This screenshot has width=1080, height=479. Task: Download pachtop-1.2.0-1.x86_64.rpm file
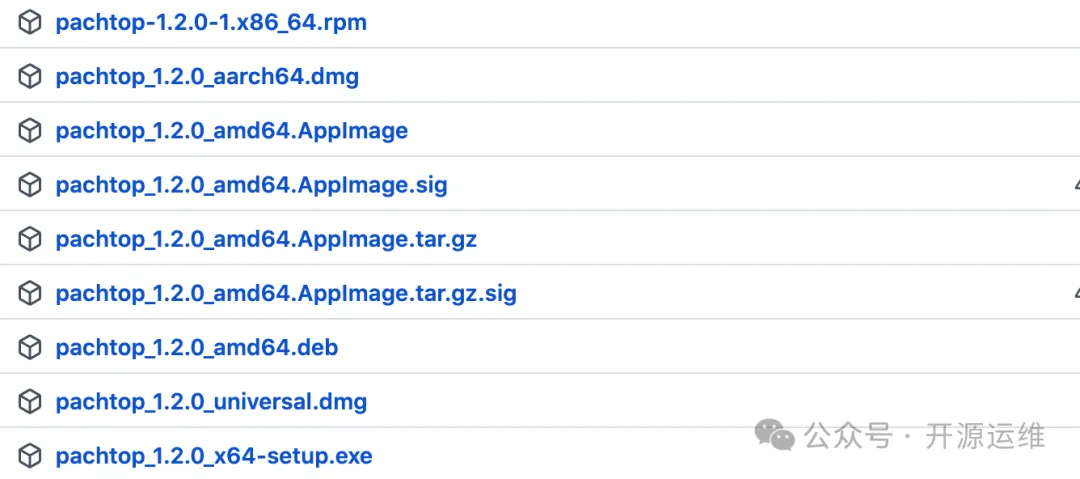[211, 22]
